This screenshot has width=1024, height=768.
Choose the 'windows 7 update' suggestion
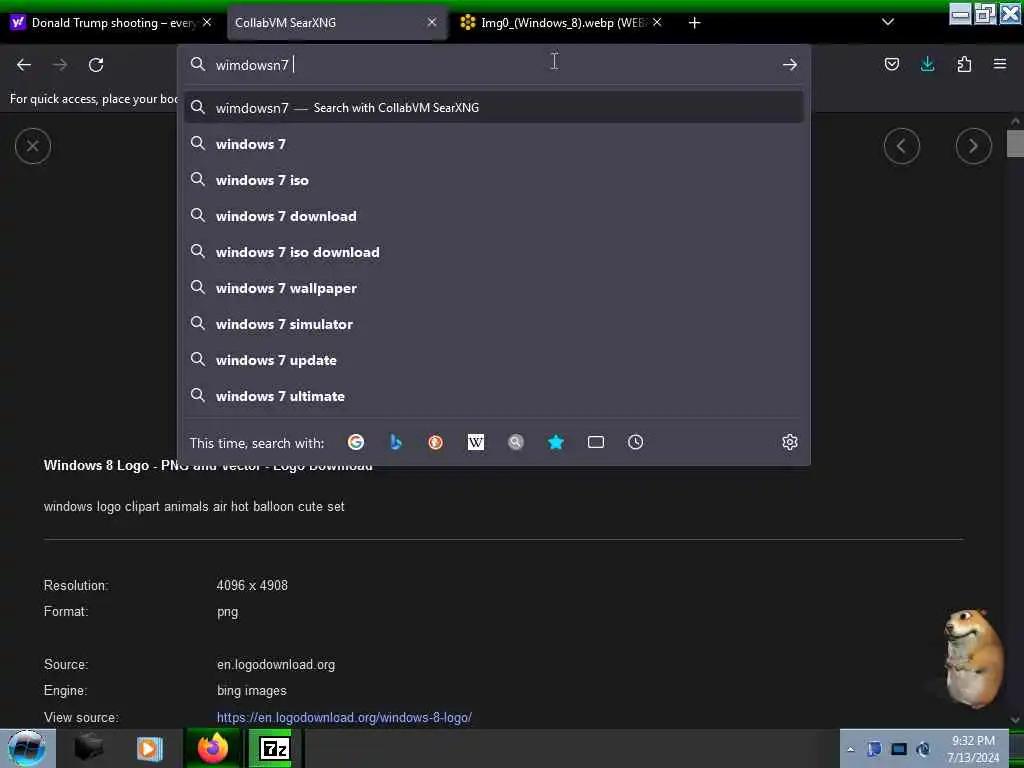pos(494,360)
